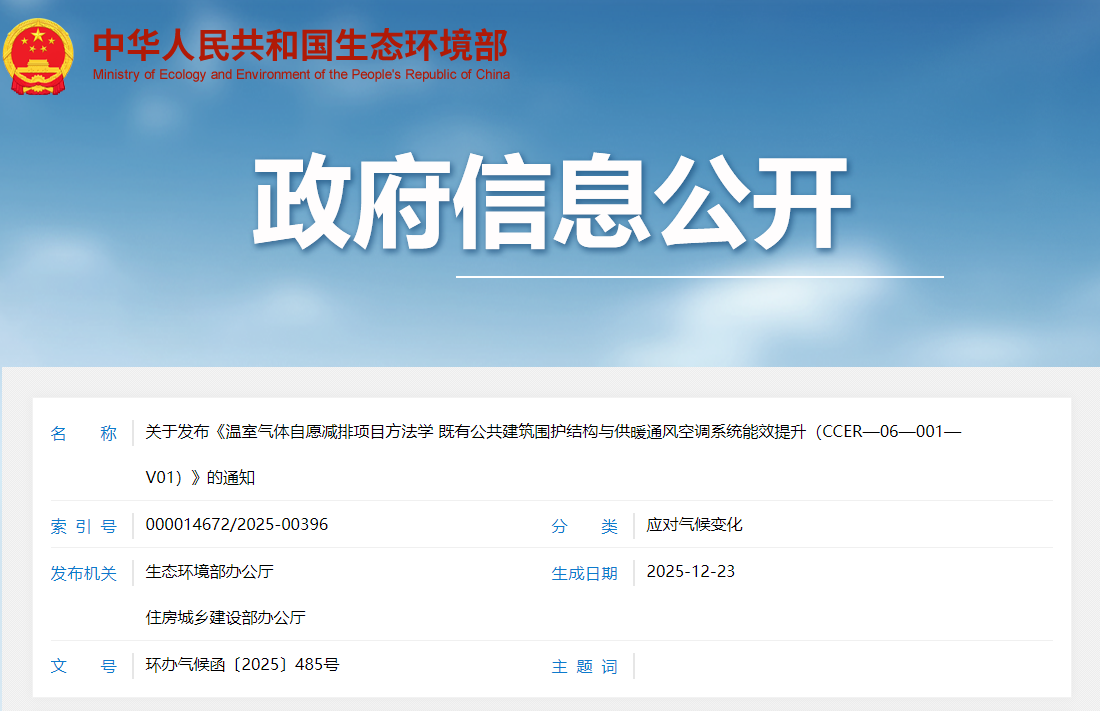Click the 名称 field label
The height and width of the screenshot is (711, 1100).
[x=84, y=433]
